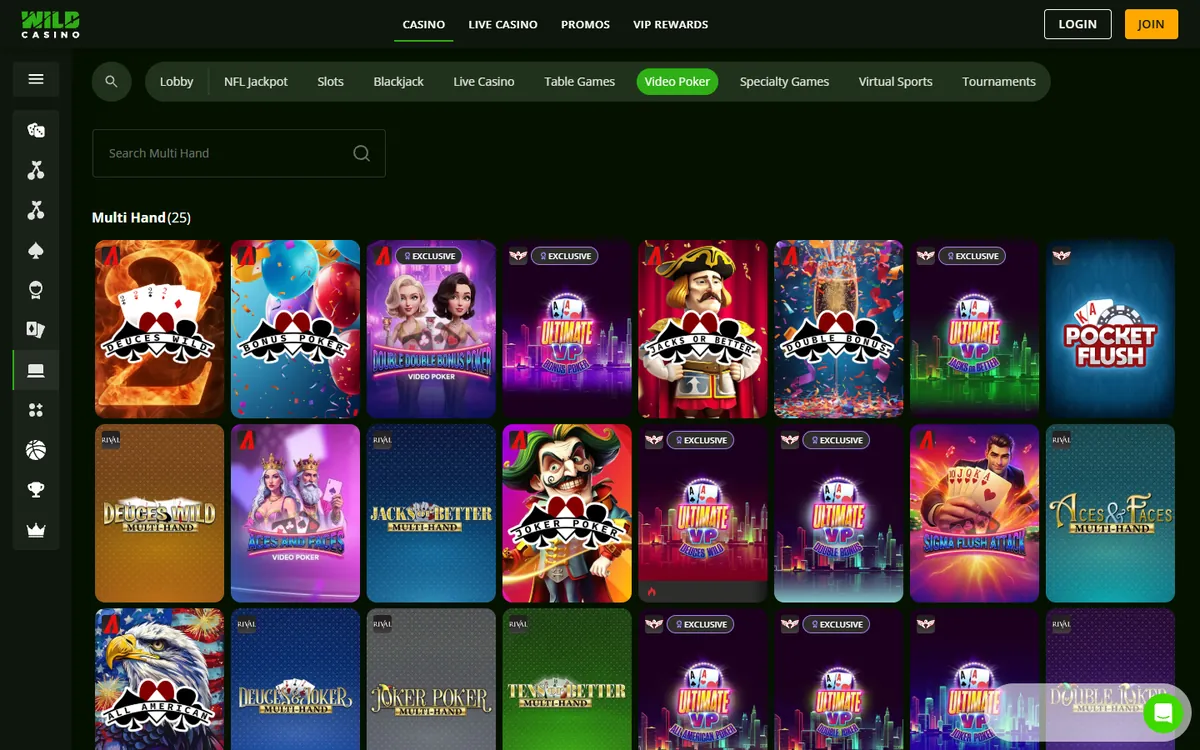
Task: Click the Login button
Action: 1078,24
